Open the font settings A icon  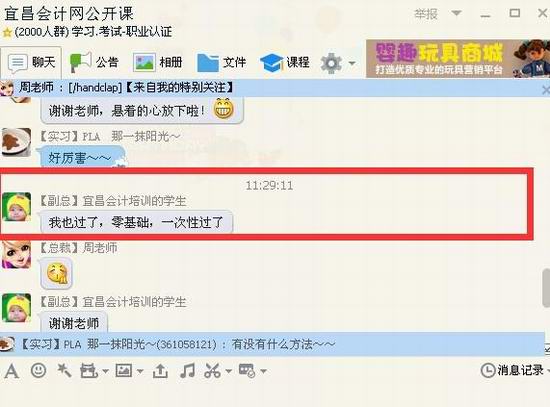pos(12,371)
